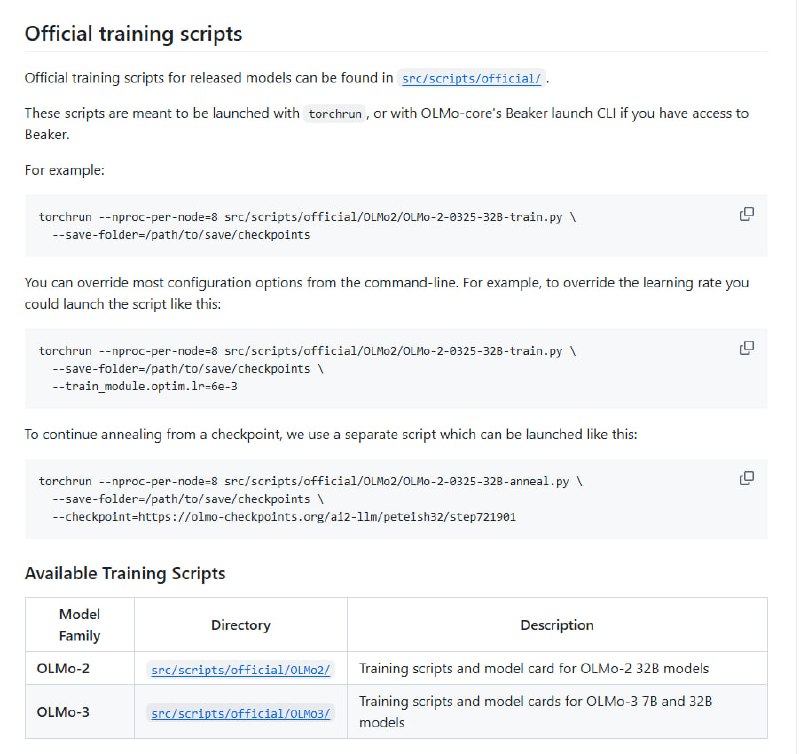The height and width of the screenshot is (754, 800).
Task: Copy the first torchrun train command
Action: 746,214
